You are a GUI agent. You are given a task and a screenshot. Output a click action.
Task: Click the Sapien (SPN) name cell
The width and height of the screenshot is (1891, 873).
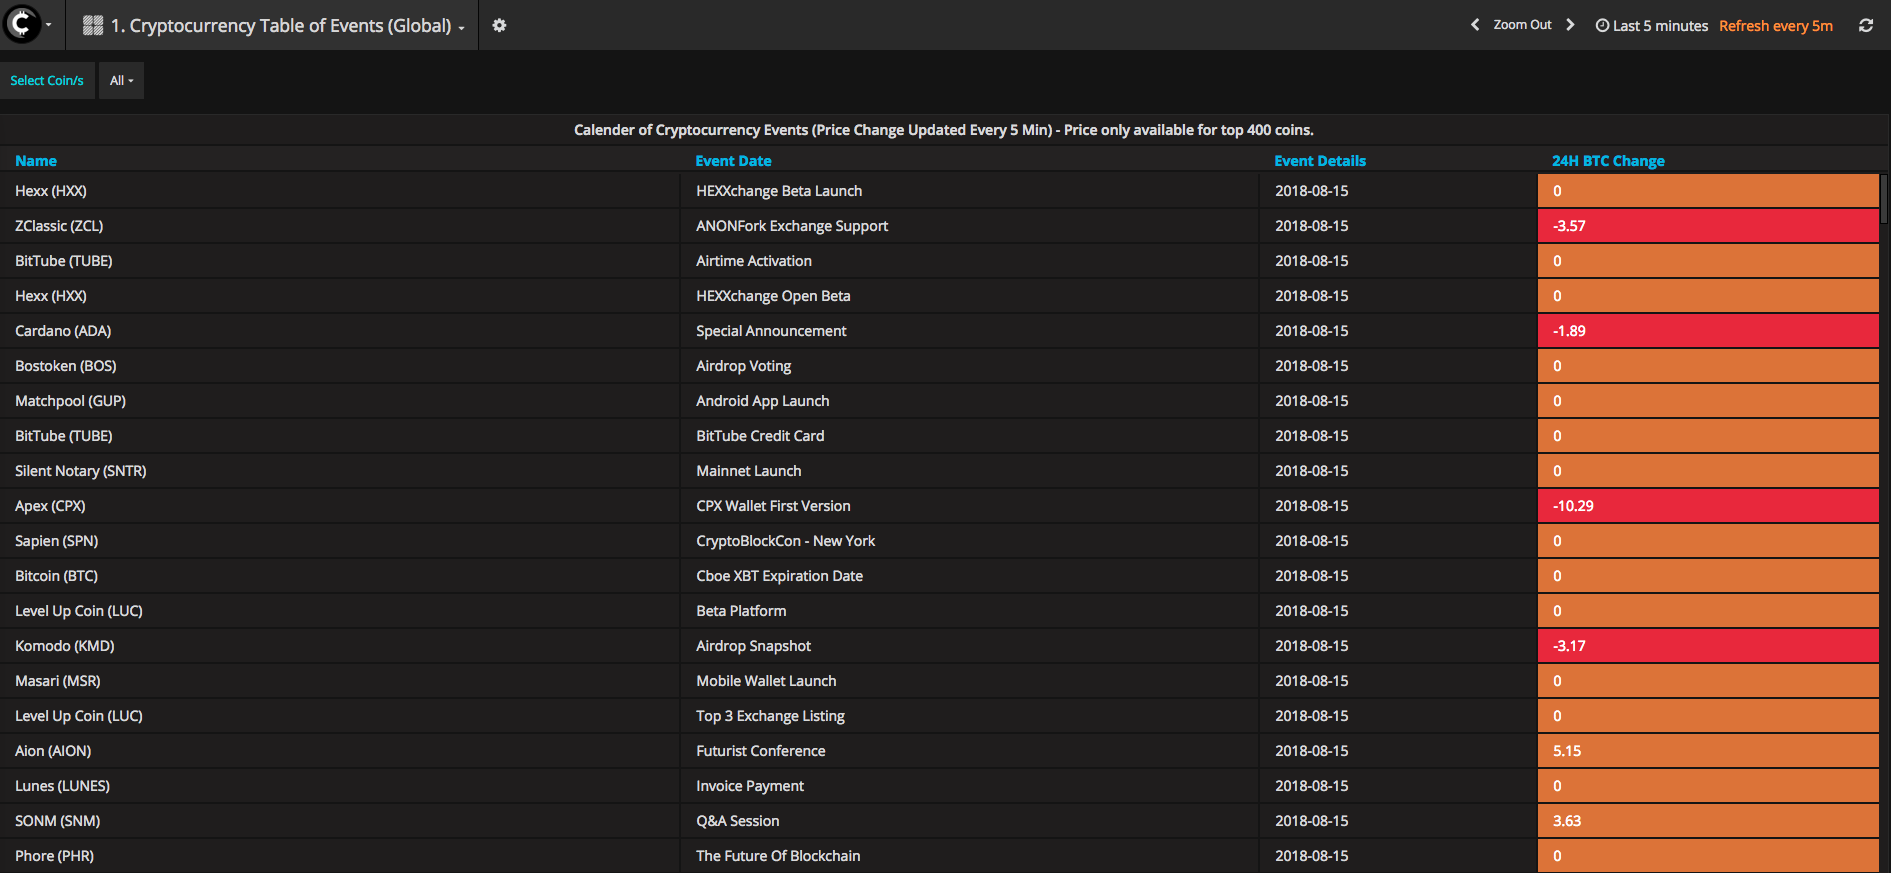(x=340, y=541)
